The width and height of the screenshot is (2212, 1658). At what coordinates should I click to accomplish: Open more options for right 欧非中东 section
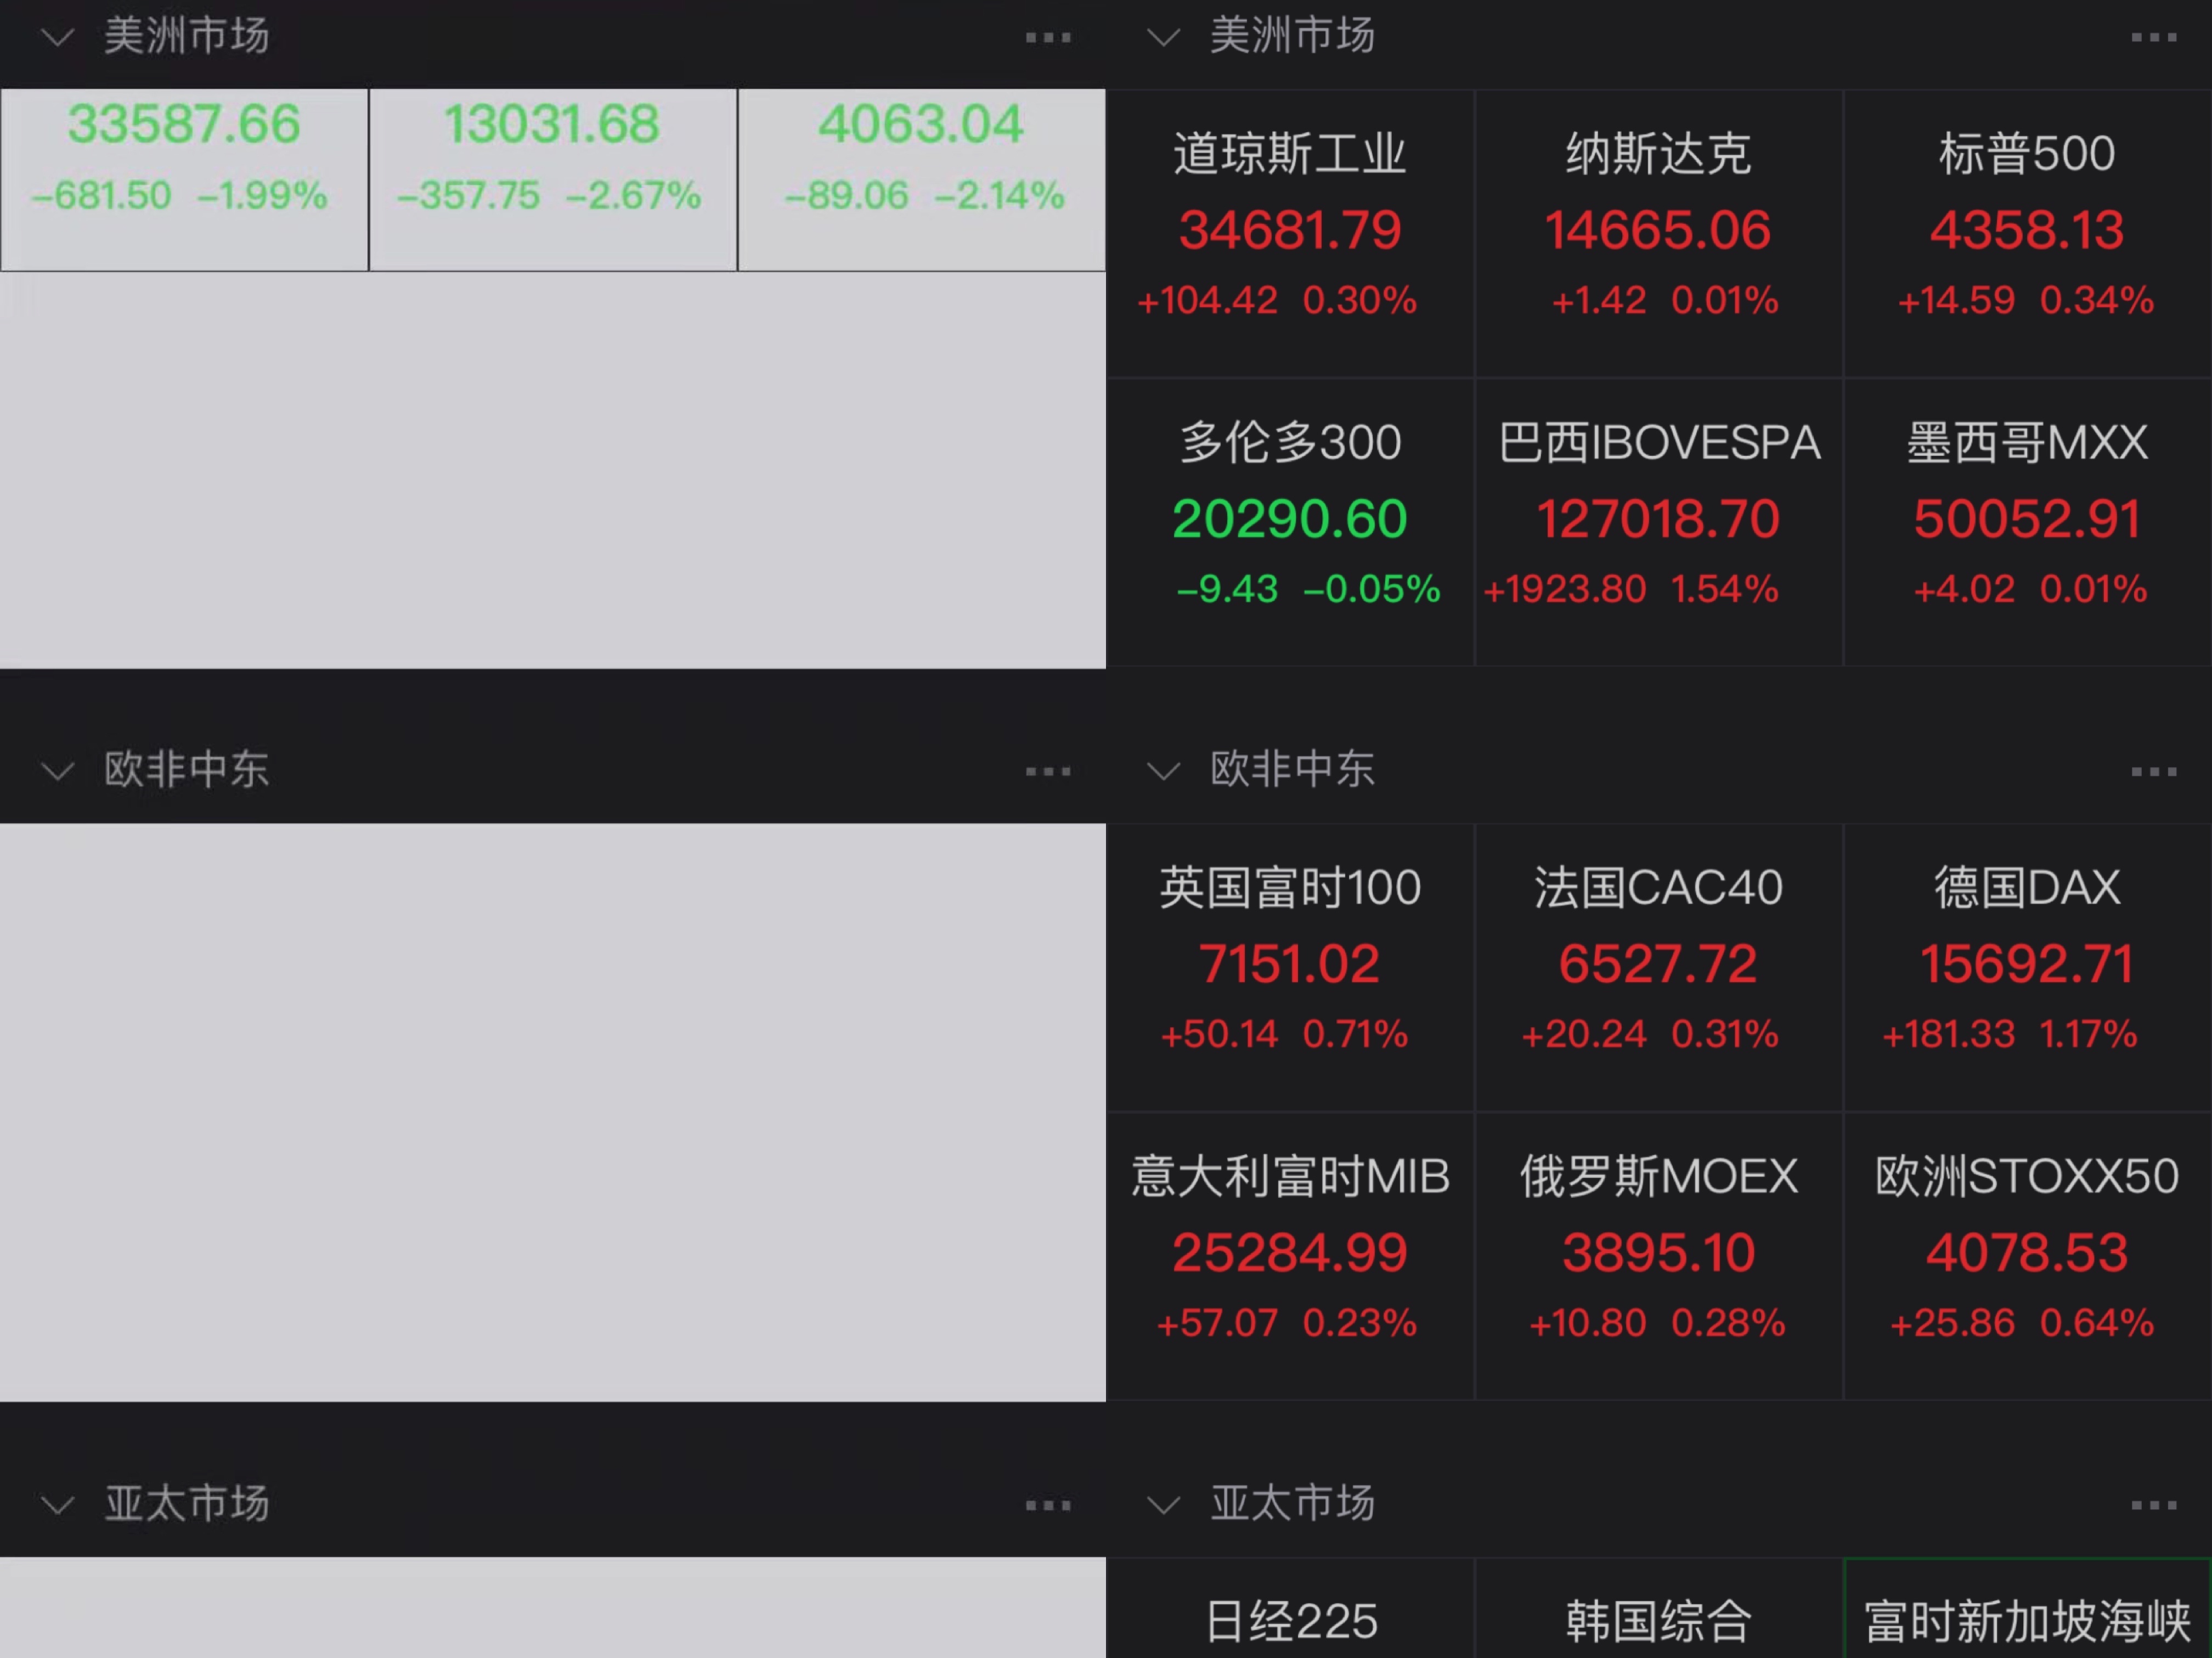click(2153, 772)
